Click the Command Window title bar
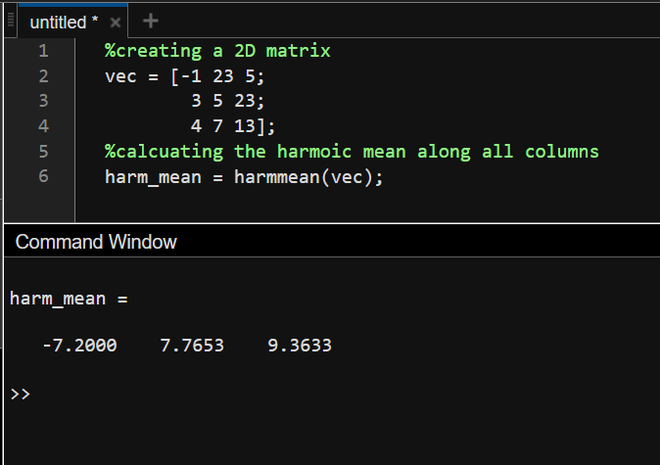 pyautogui.click(x=96, y=241)
